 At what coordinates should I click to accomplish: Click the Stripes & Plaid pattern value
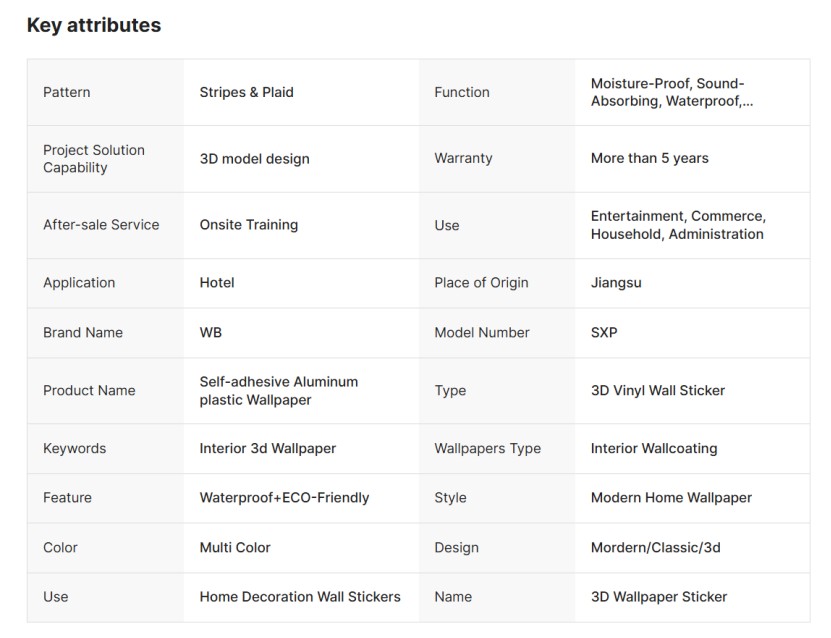tap(246, 92)
